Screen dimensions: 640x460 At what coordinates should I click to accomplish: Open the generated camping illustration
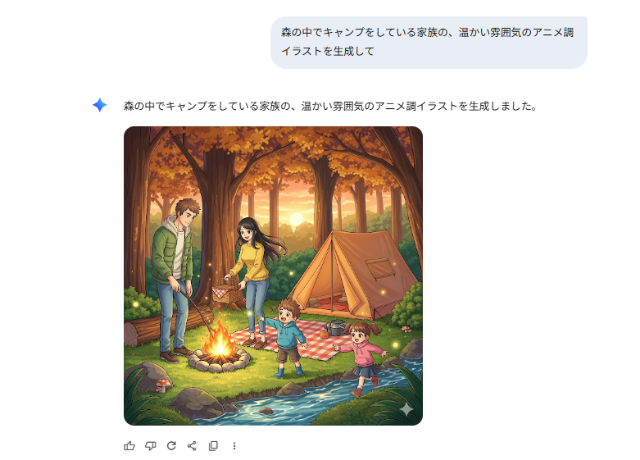[273, 276]
